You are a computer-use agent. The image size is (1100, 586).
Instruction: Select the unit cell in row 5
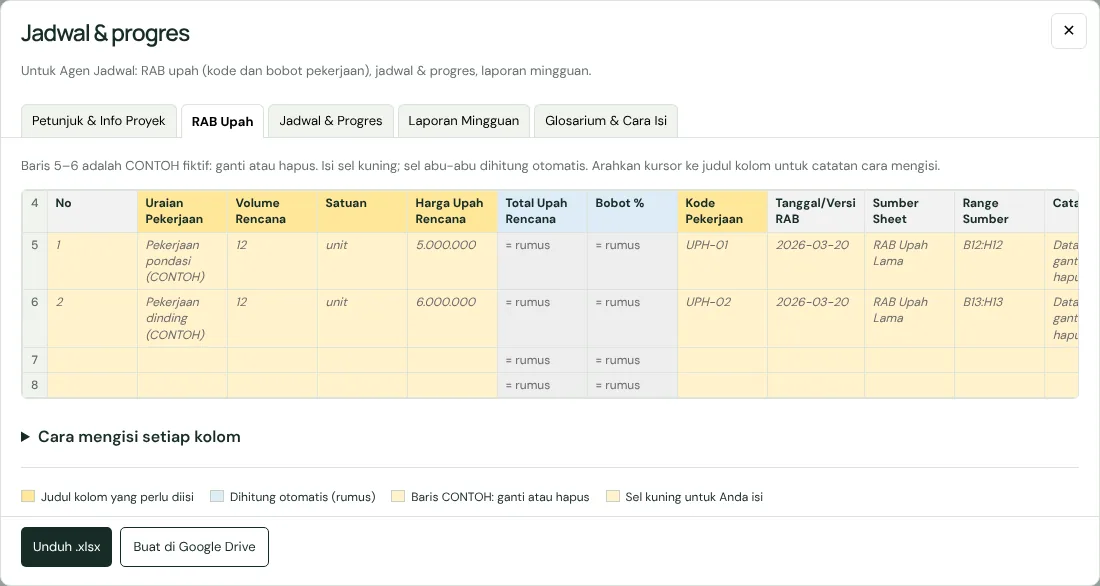click(362, 261)
